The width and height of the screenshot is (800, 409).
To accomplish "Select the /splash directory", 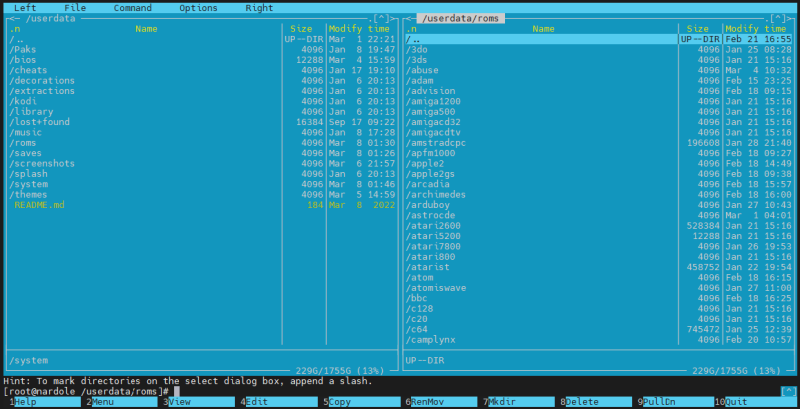I will coord(202,174).
